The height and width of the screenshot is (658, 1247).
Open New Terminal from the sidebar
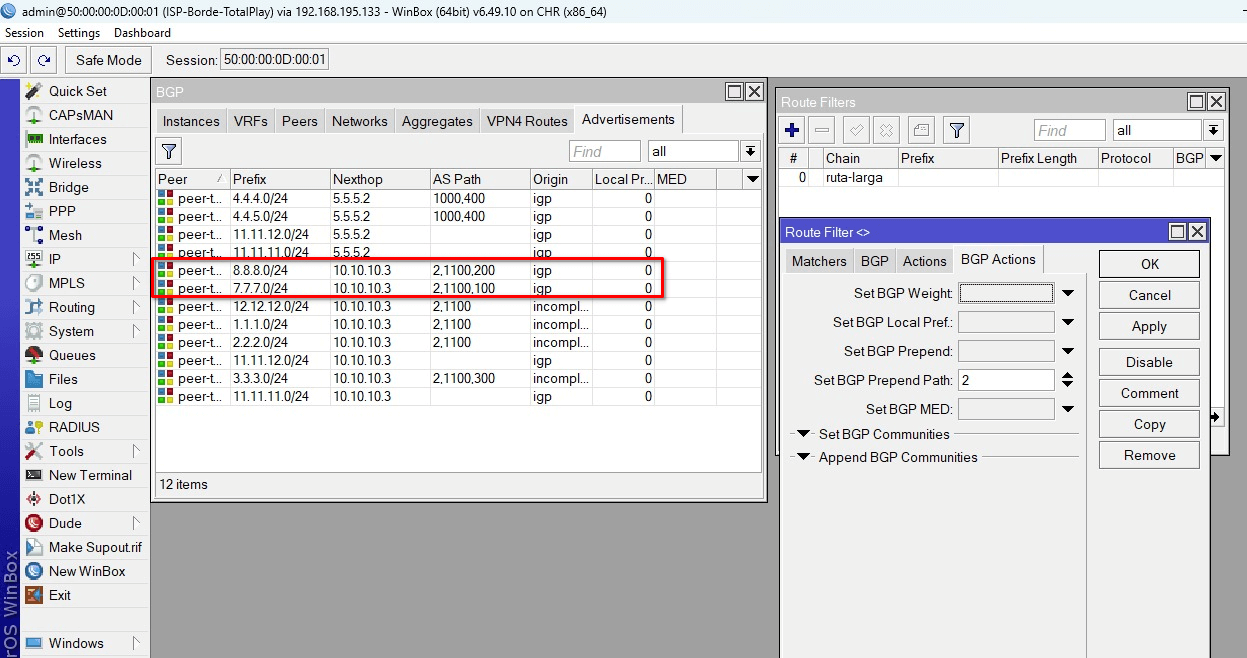coord(90,475)
